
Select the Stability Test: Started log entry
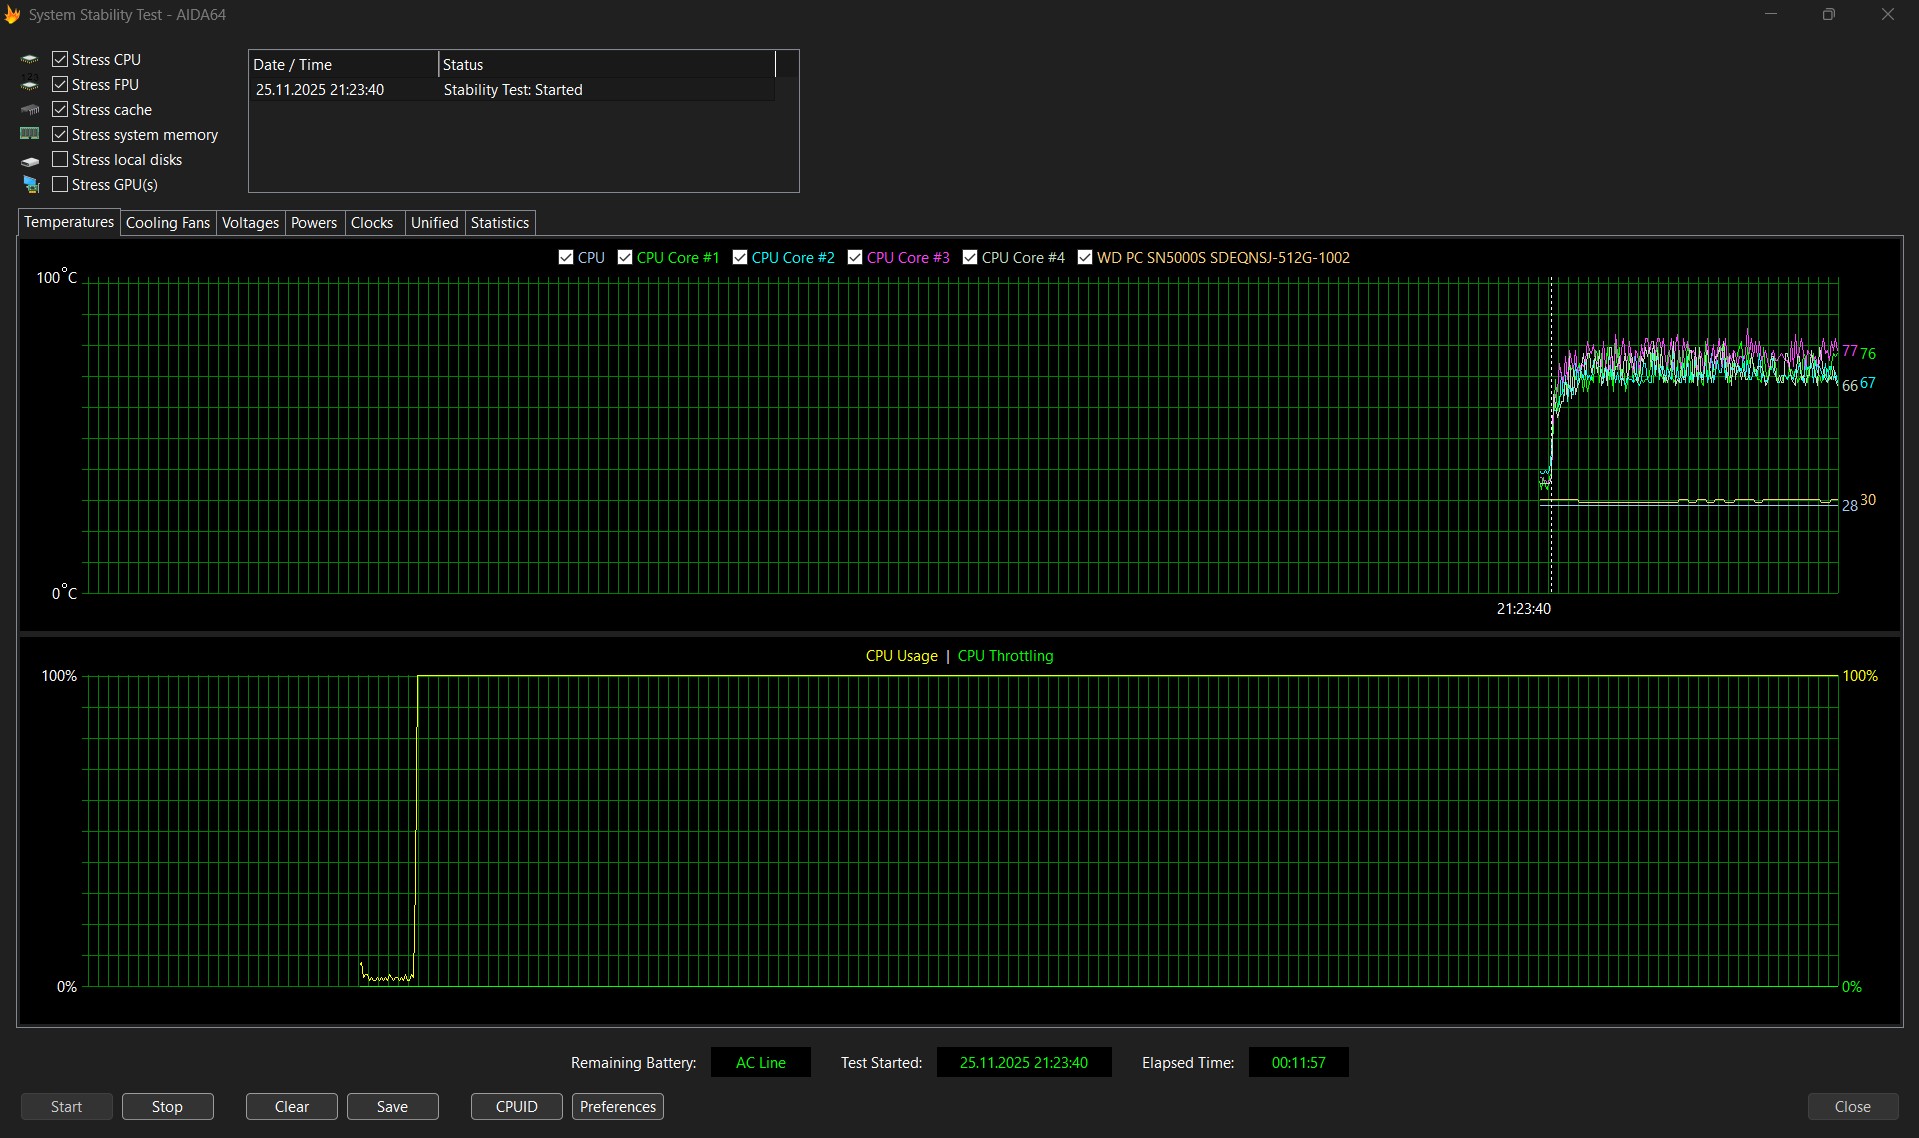[512, 90]
